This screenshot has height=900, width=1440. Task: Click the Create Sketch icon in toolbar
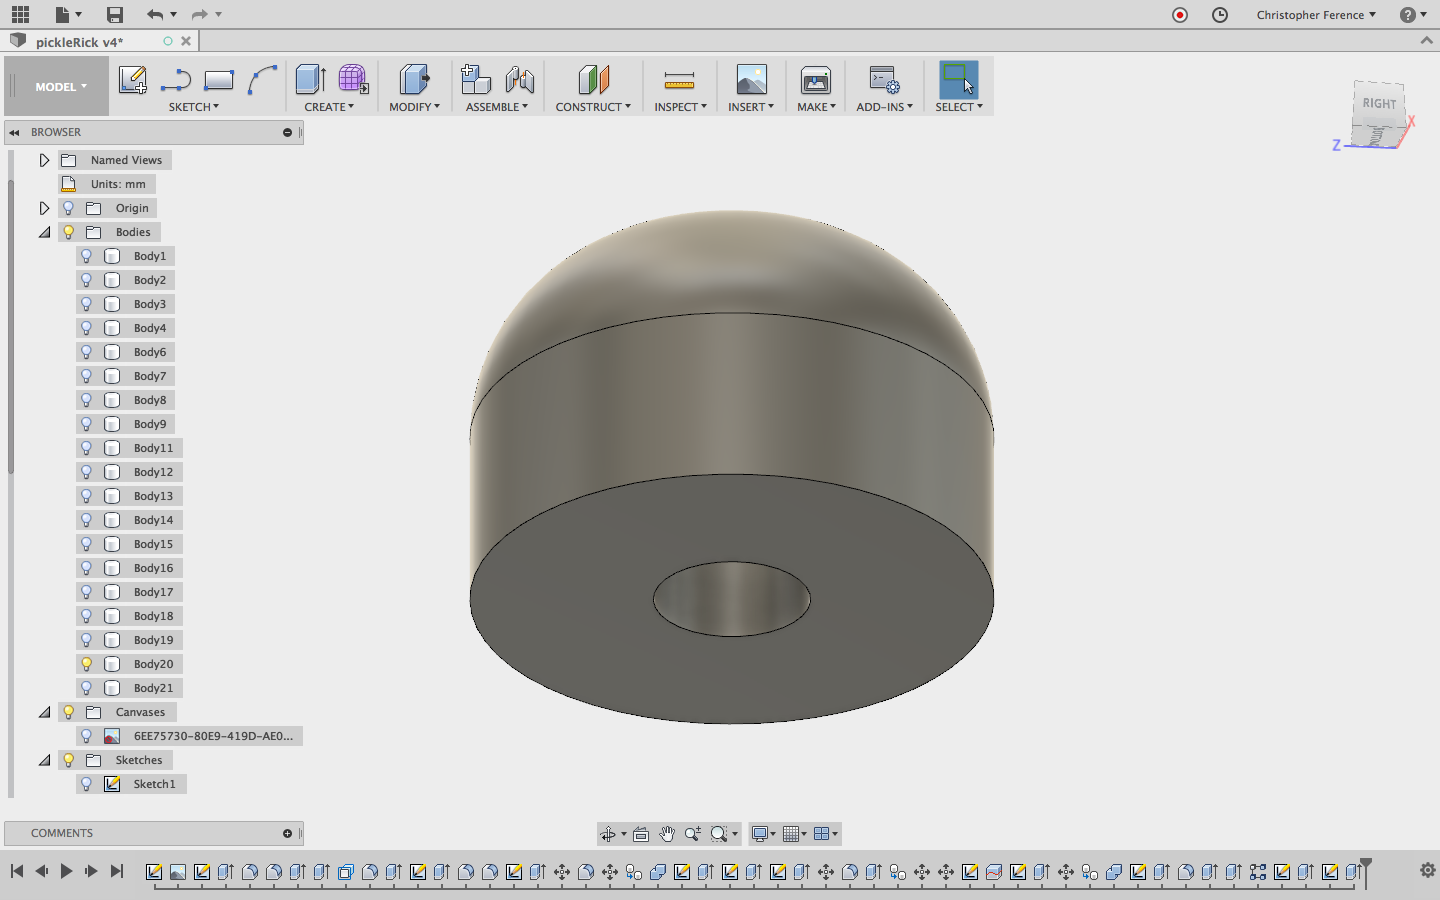(x=132, y=80)
